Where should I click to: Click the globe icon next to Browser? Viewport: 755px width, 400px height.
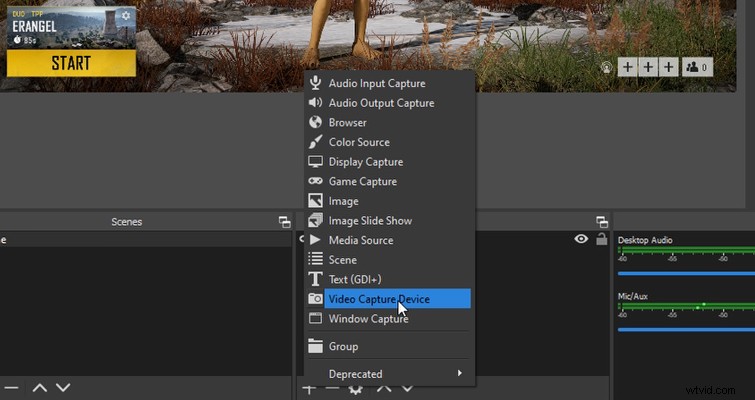[x=315, y=122]
